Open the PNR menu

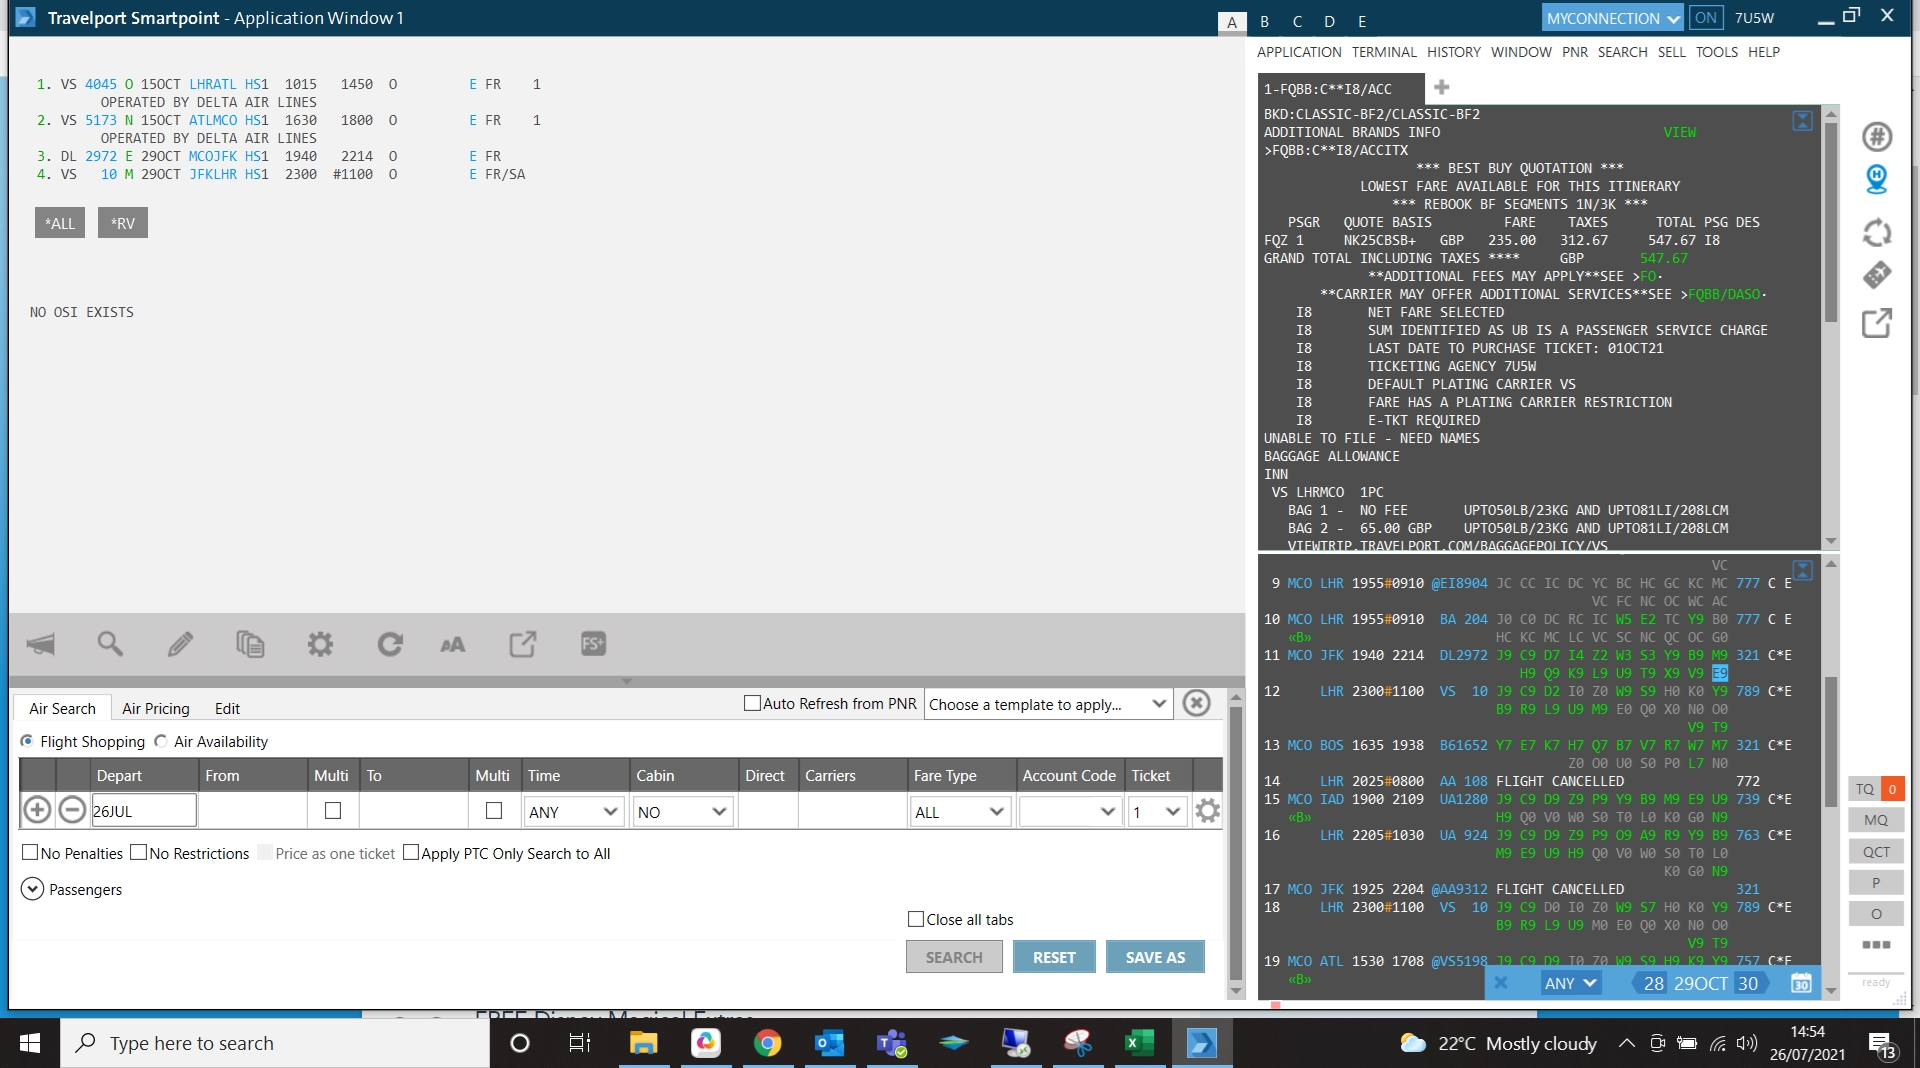tap(1575, 52)
